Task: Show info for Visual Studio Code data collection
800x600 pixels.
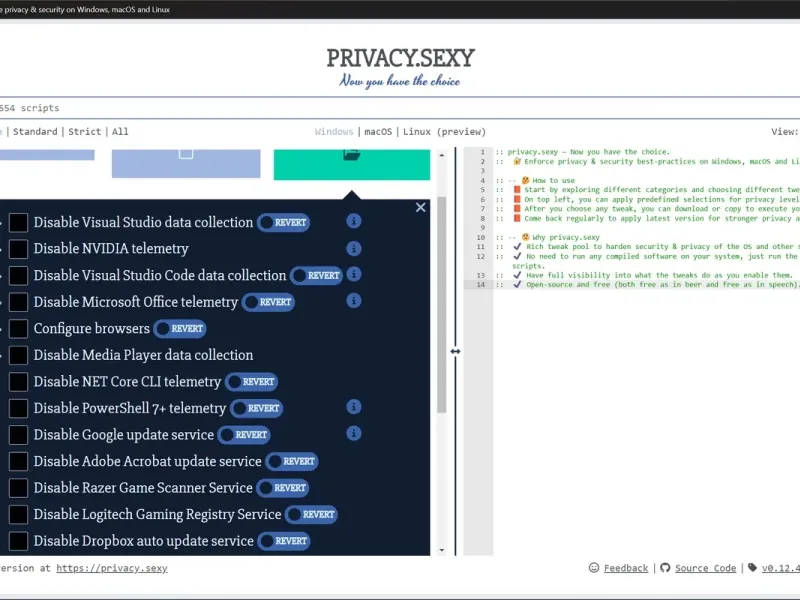Action: pos(354,274)
